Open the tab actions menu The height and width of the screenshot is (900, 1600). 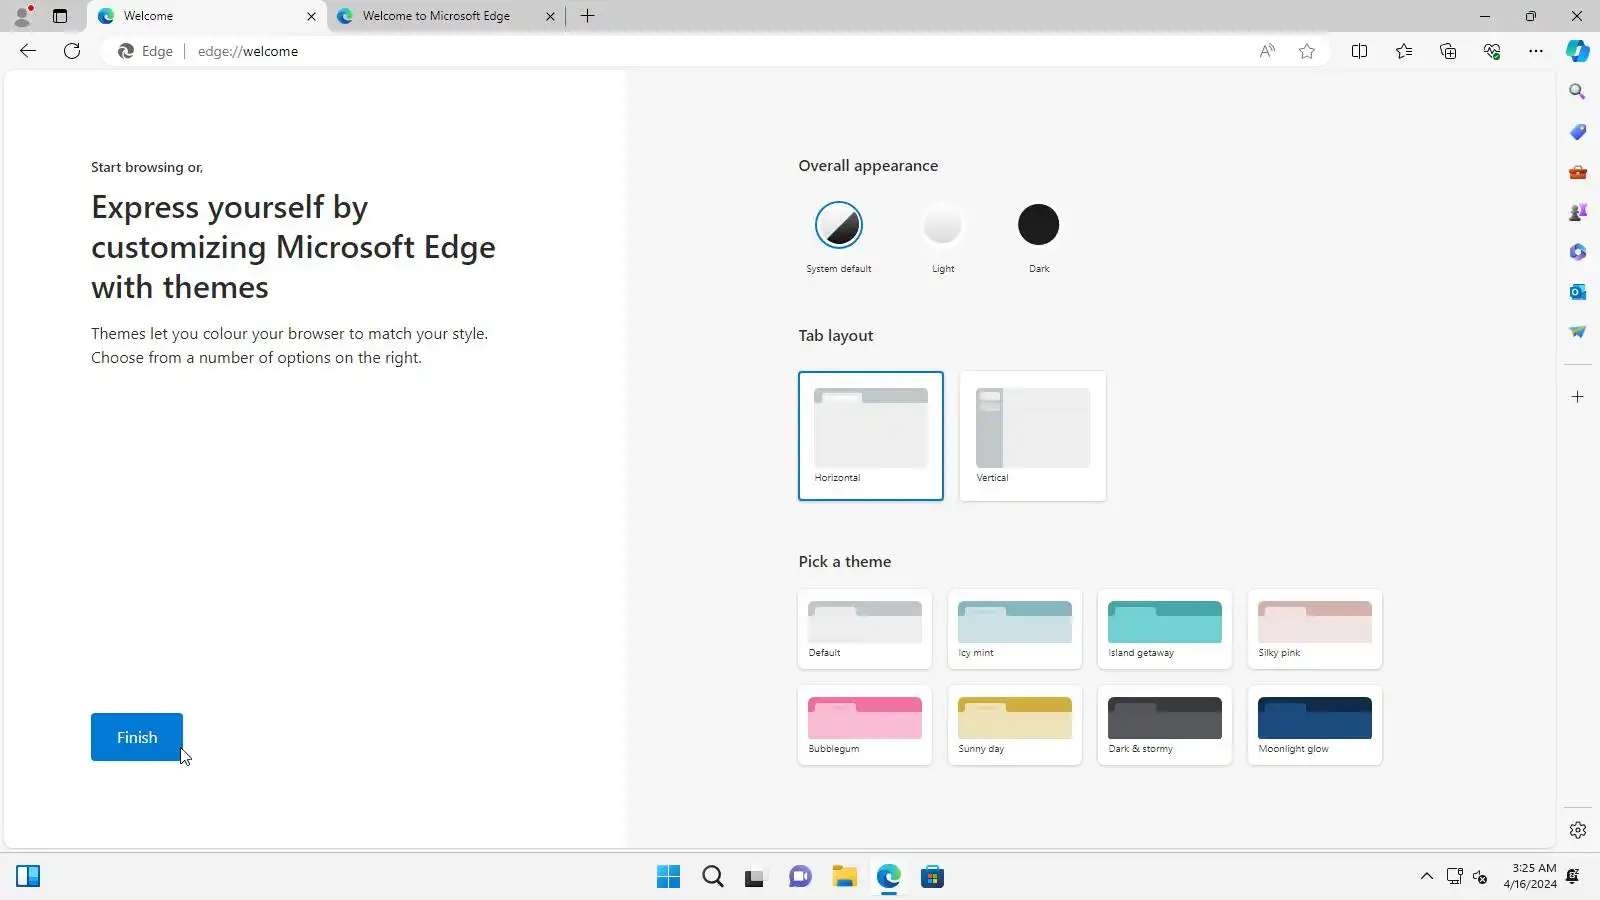tap(60, 16)
